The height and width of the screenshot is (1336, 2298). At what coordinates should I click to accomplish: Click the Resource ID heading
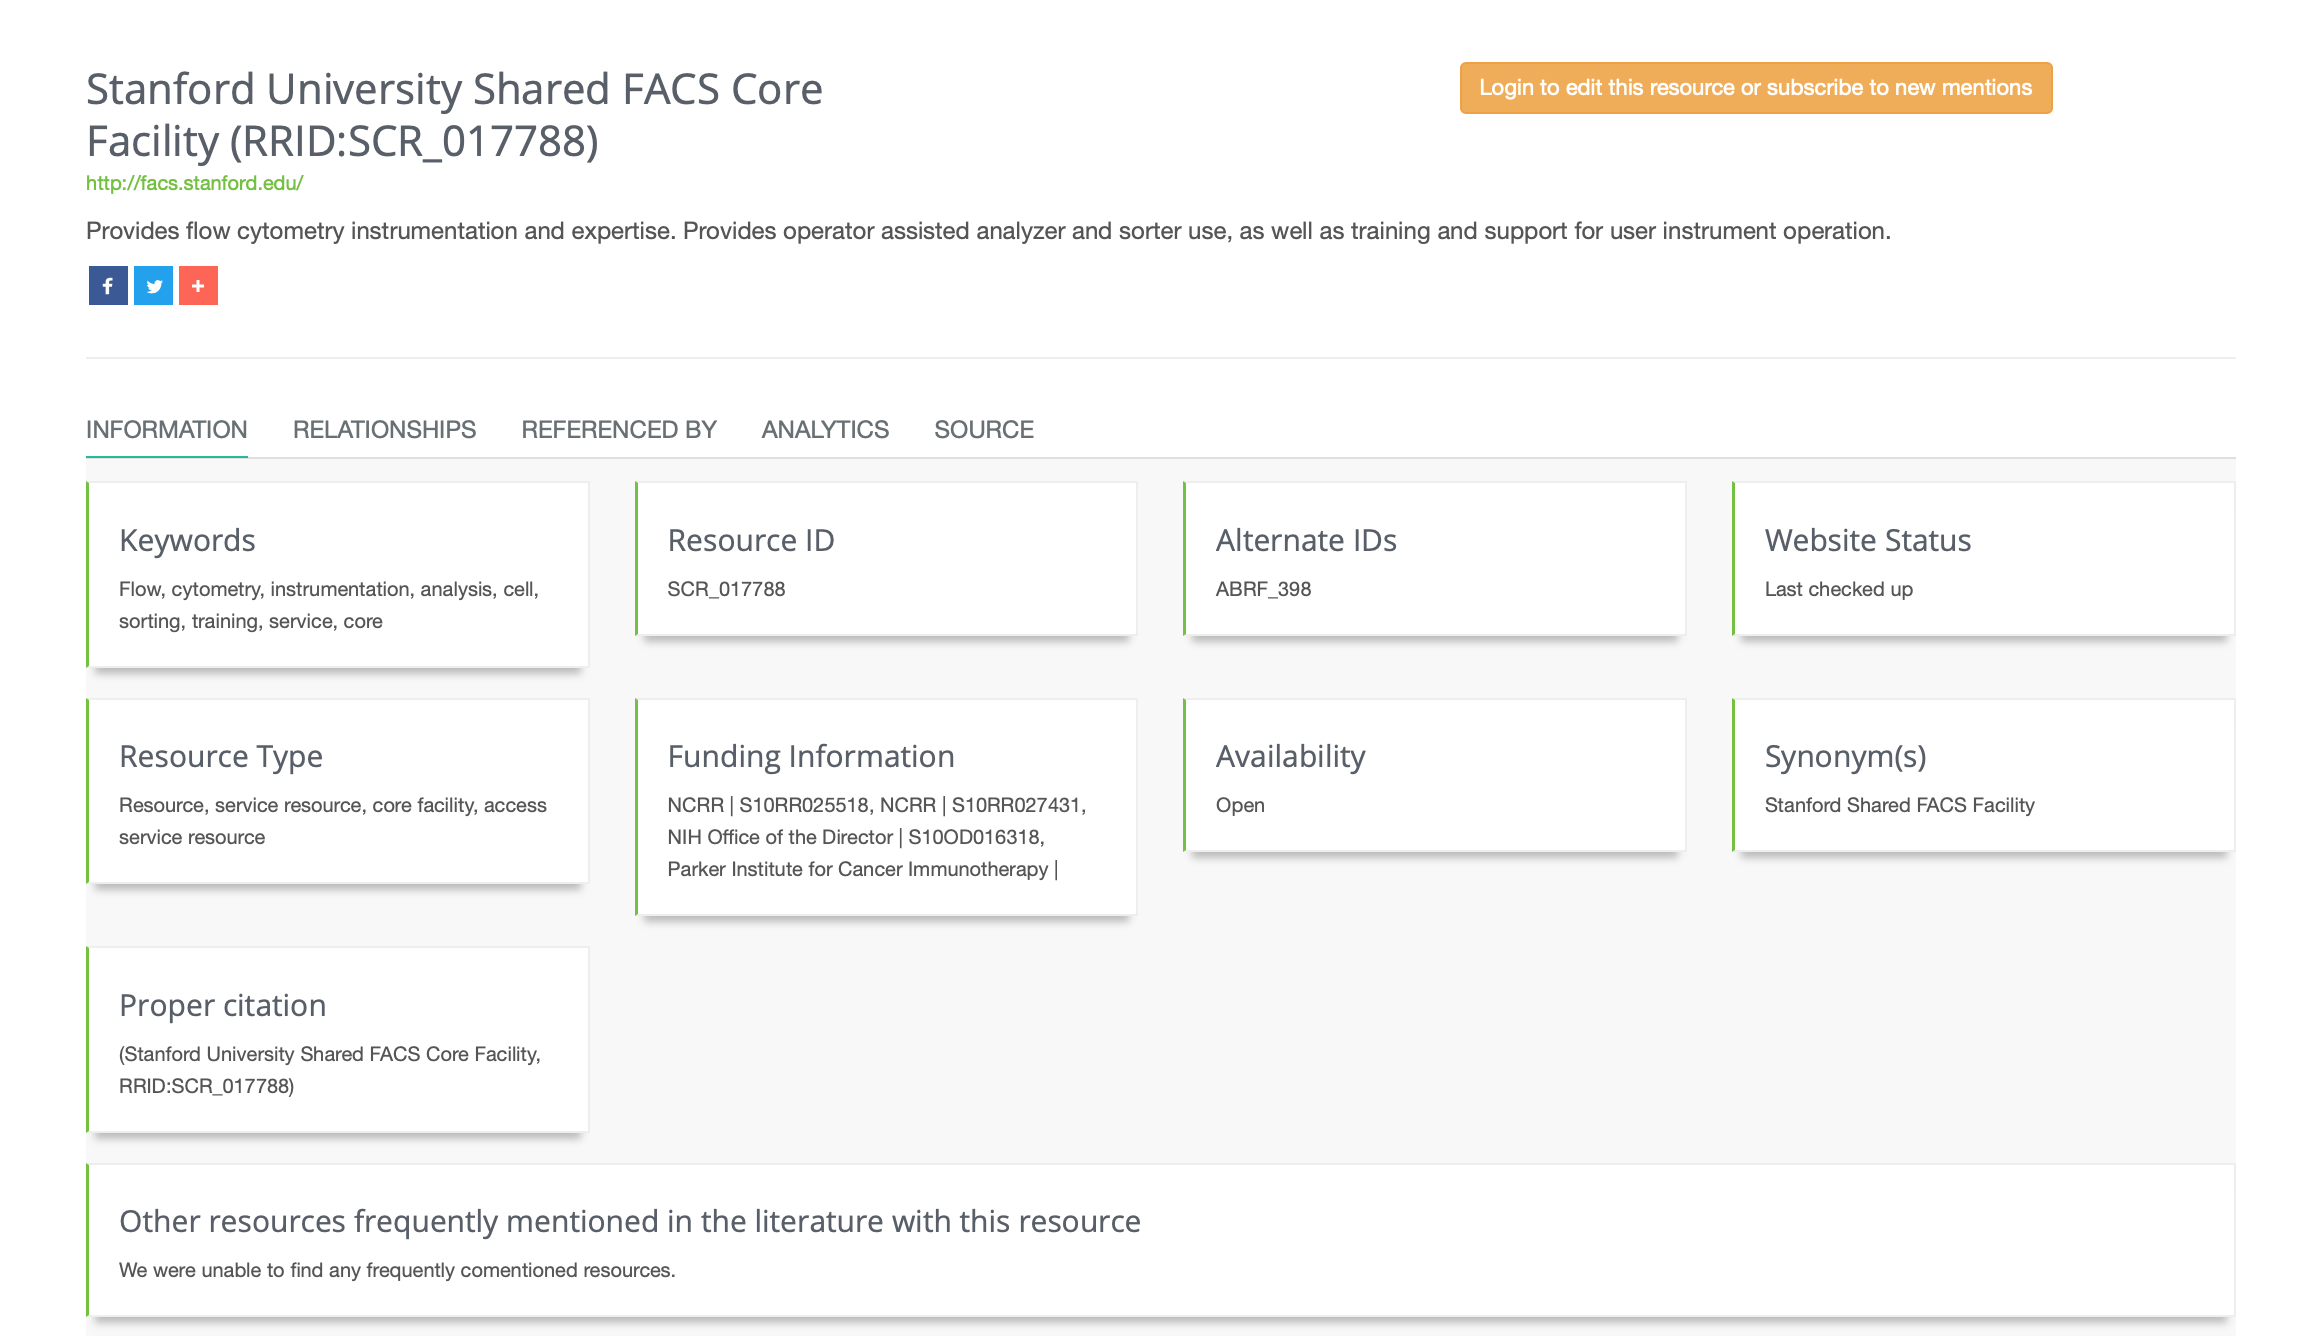[x=751, y=540]
